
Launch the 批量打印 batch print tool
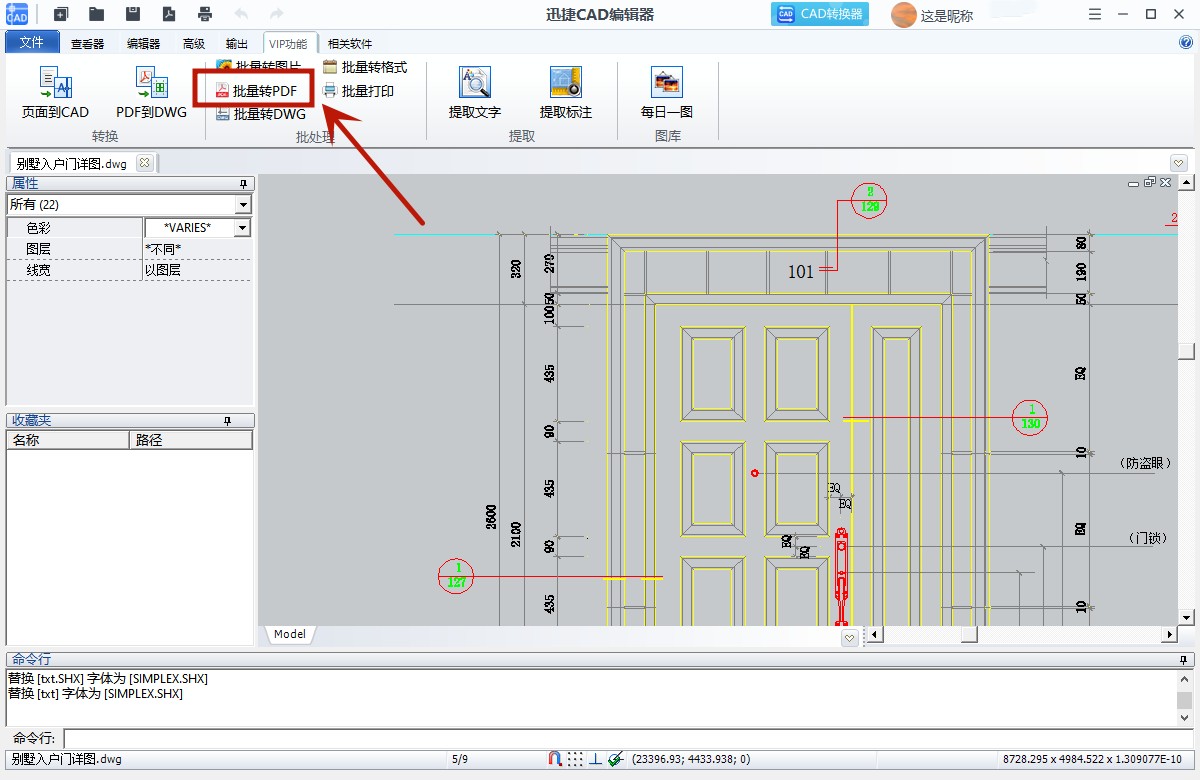coord(364,88)
